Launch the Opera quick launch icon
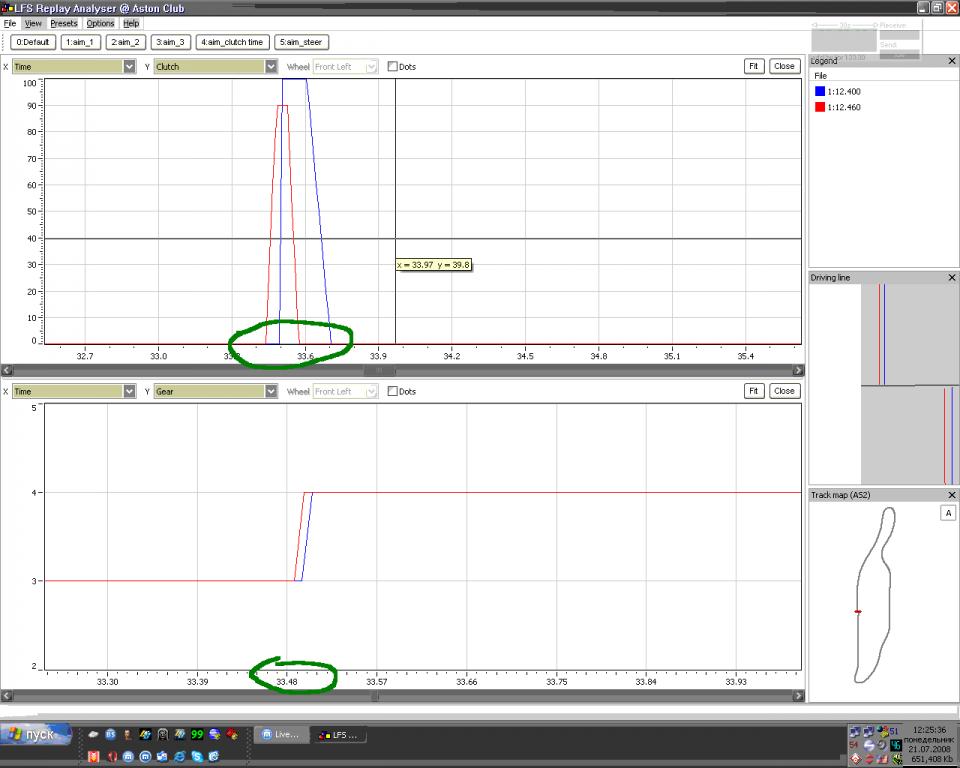Screen dimensions: 960x768 click(x=112, y=756)
